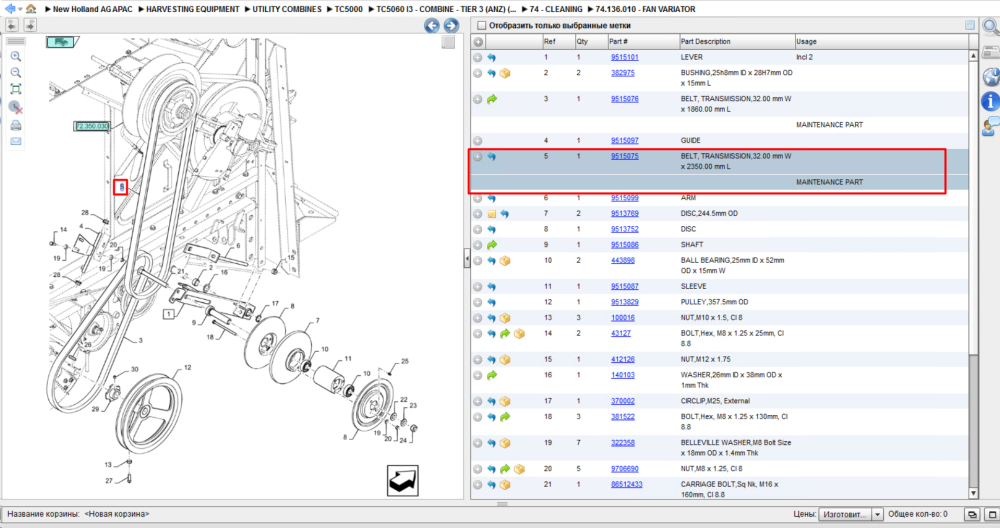The width and height of the screenshot is (1000, 528).
Task: Open TC5000 breadcrumb
Action: pos(349,9)
